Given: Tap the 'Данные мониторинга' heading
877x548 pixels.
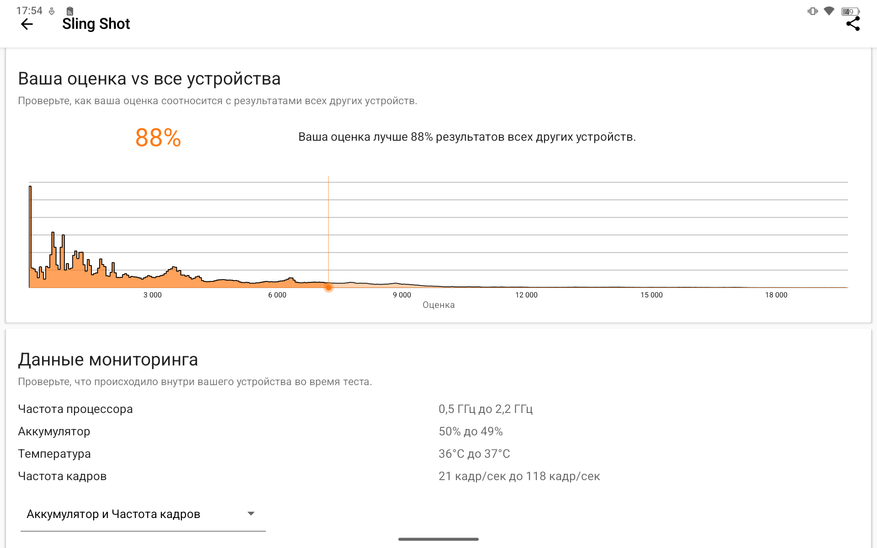Looking at the screenshot, I should pos(108,359).
